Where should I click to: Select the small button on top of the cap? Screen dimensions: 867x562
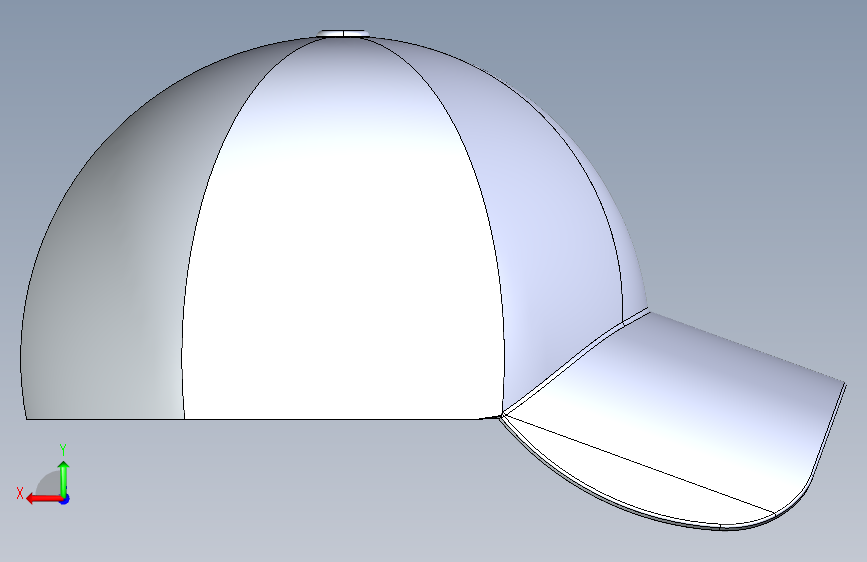[343, 34]
